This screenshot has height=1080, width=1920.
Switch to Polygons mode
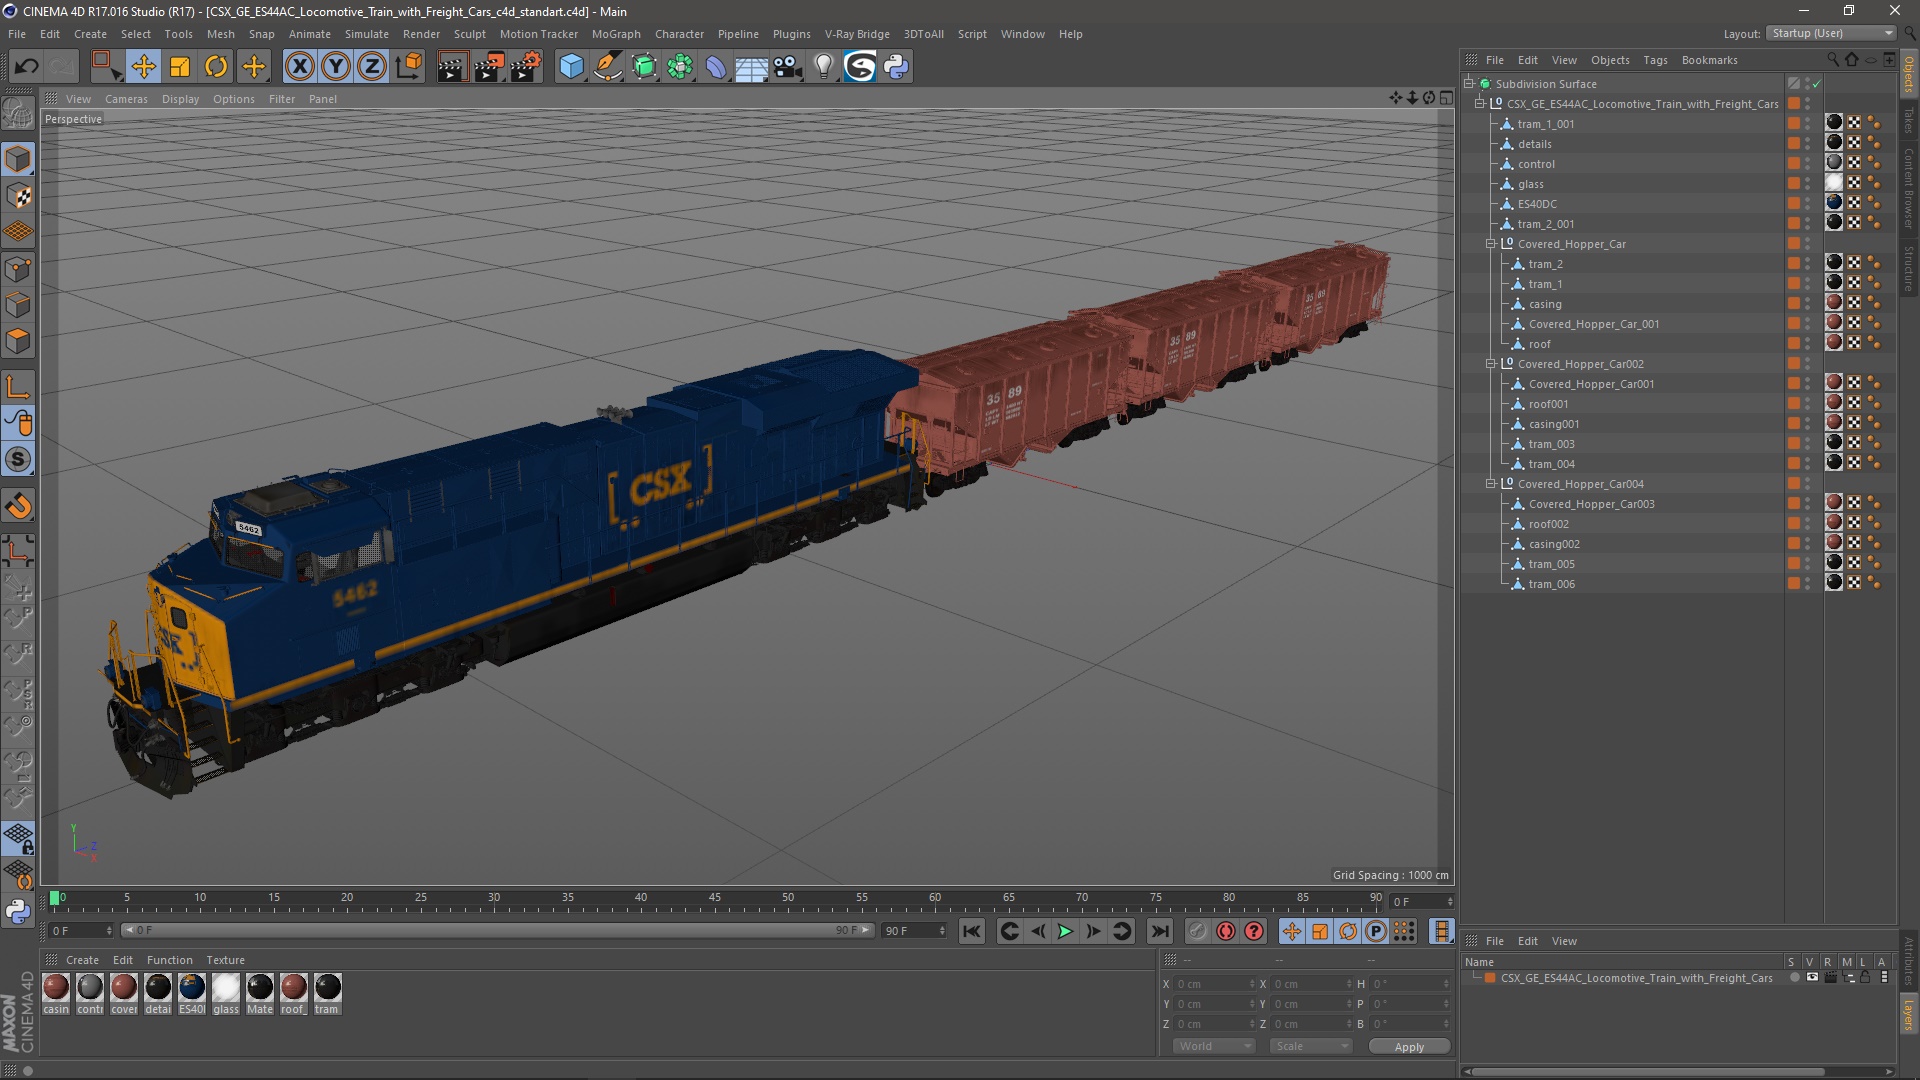pos(18,342)
